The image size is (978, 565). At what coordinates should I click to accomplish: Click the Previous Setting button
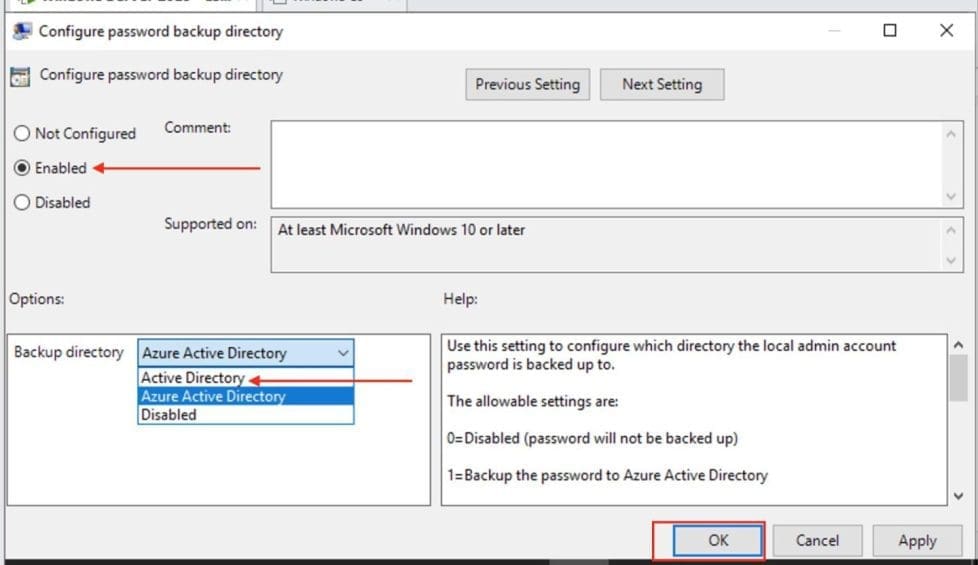tap(528, 84)
